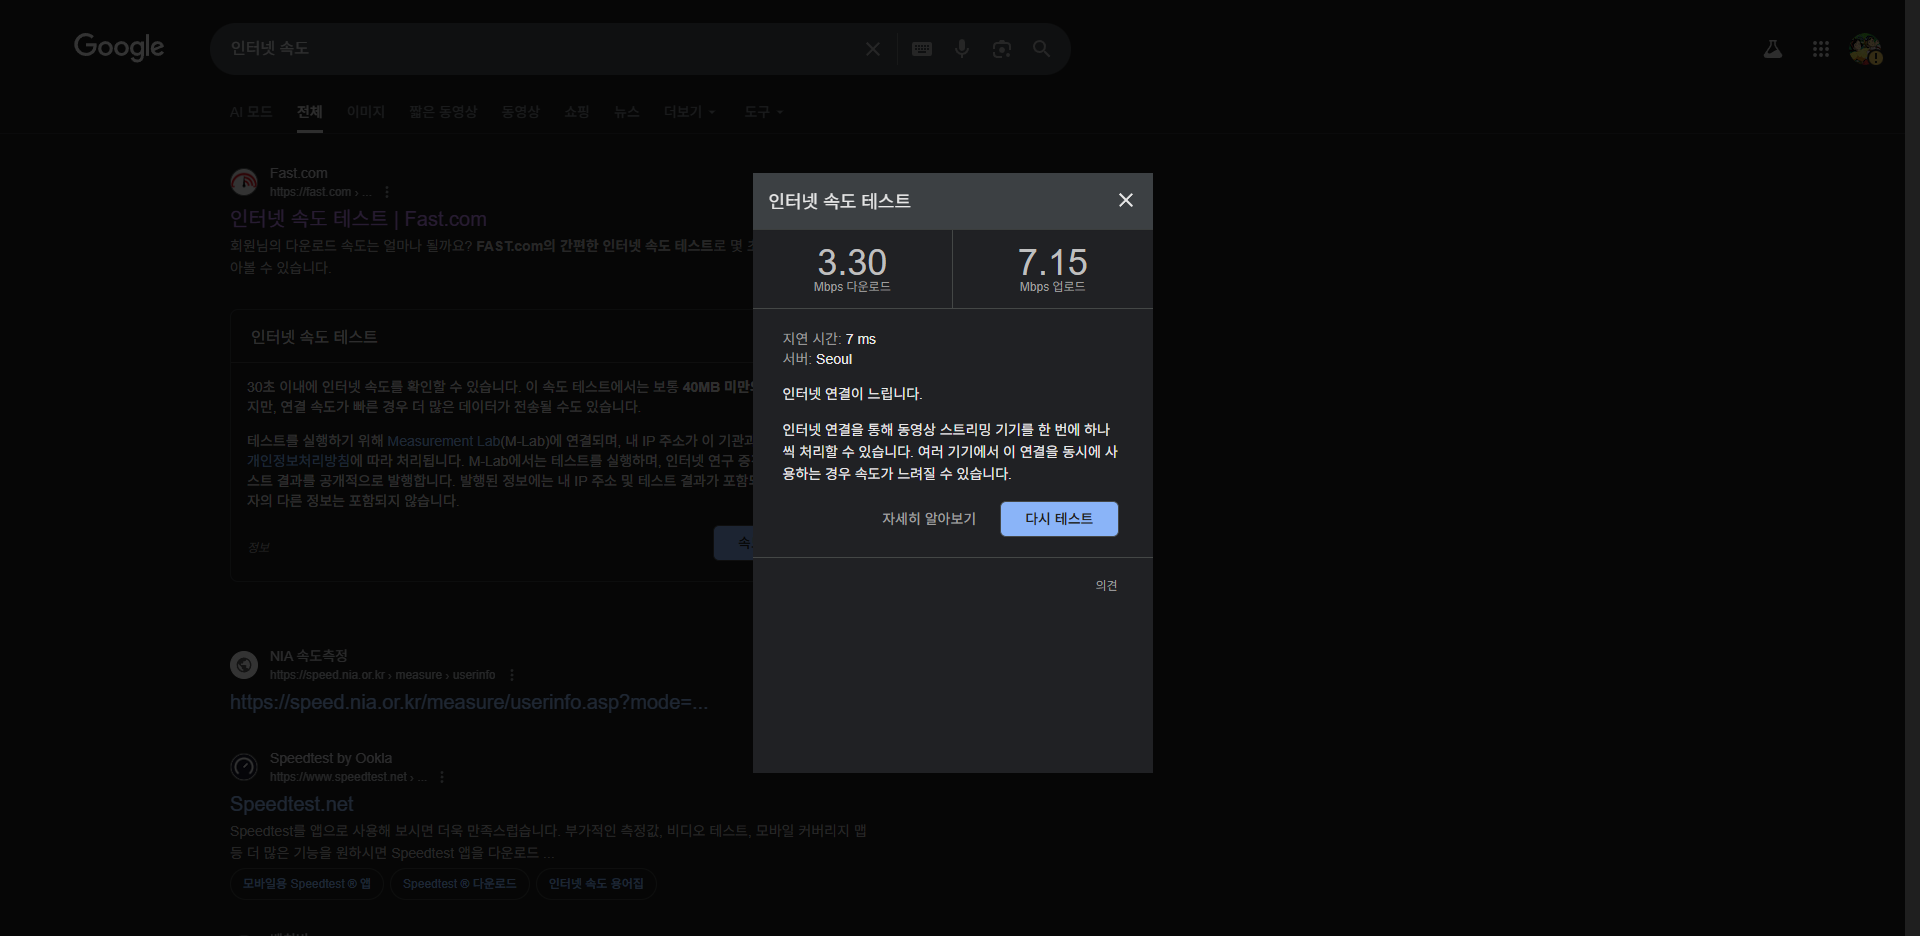Go to the Google logo homepage
The height and width of the screenshot is (936, 1920).
click(119, 47)
